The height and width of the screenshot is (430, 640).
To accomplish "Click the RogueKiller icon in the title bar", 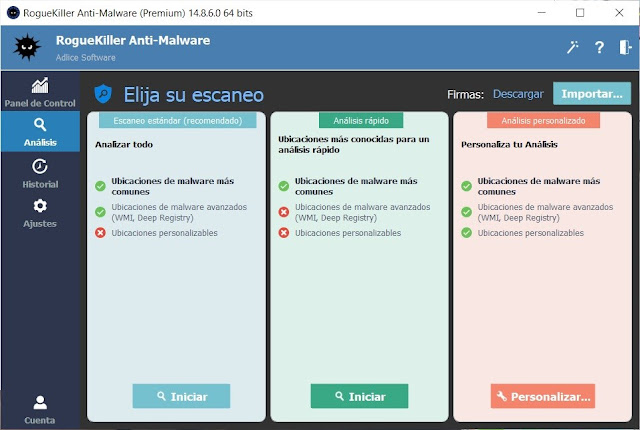I will coord(13,13).
